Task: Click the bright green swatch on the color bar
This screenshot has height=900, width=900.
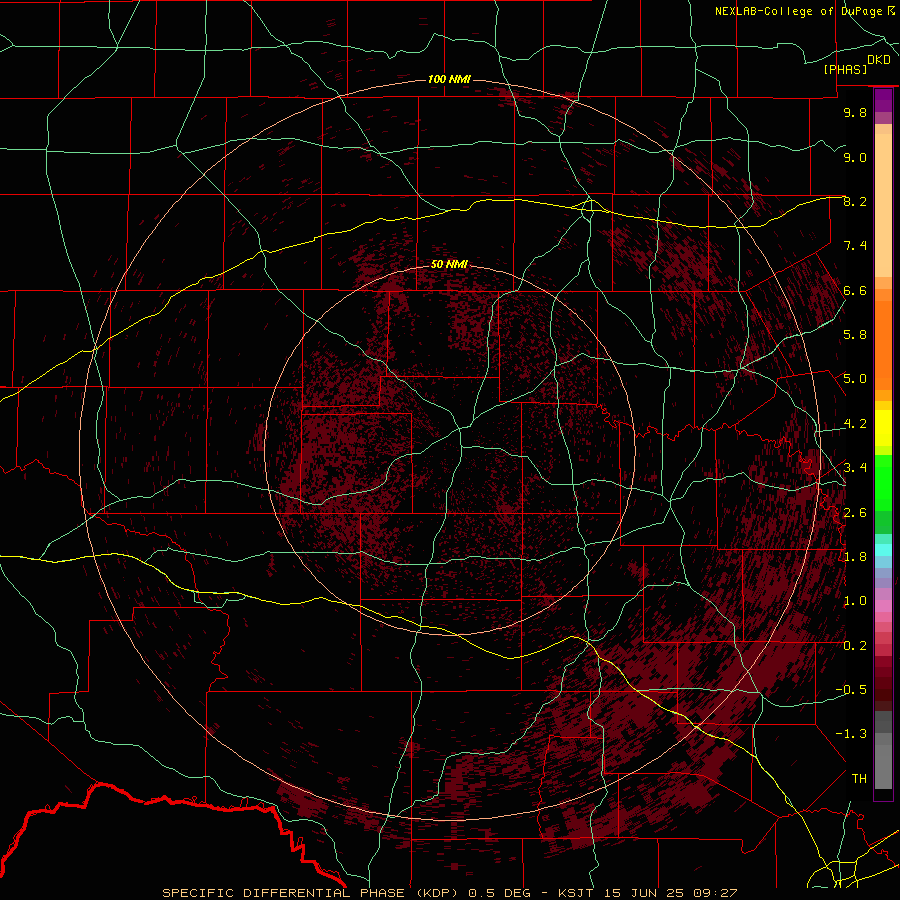Action: coord(883,483)
